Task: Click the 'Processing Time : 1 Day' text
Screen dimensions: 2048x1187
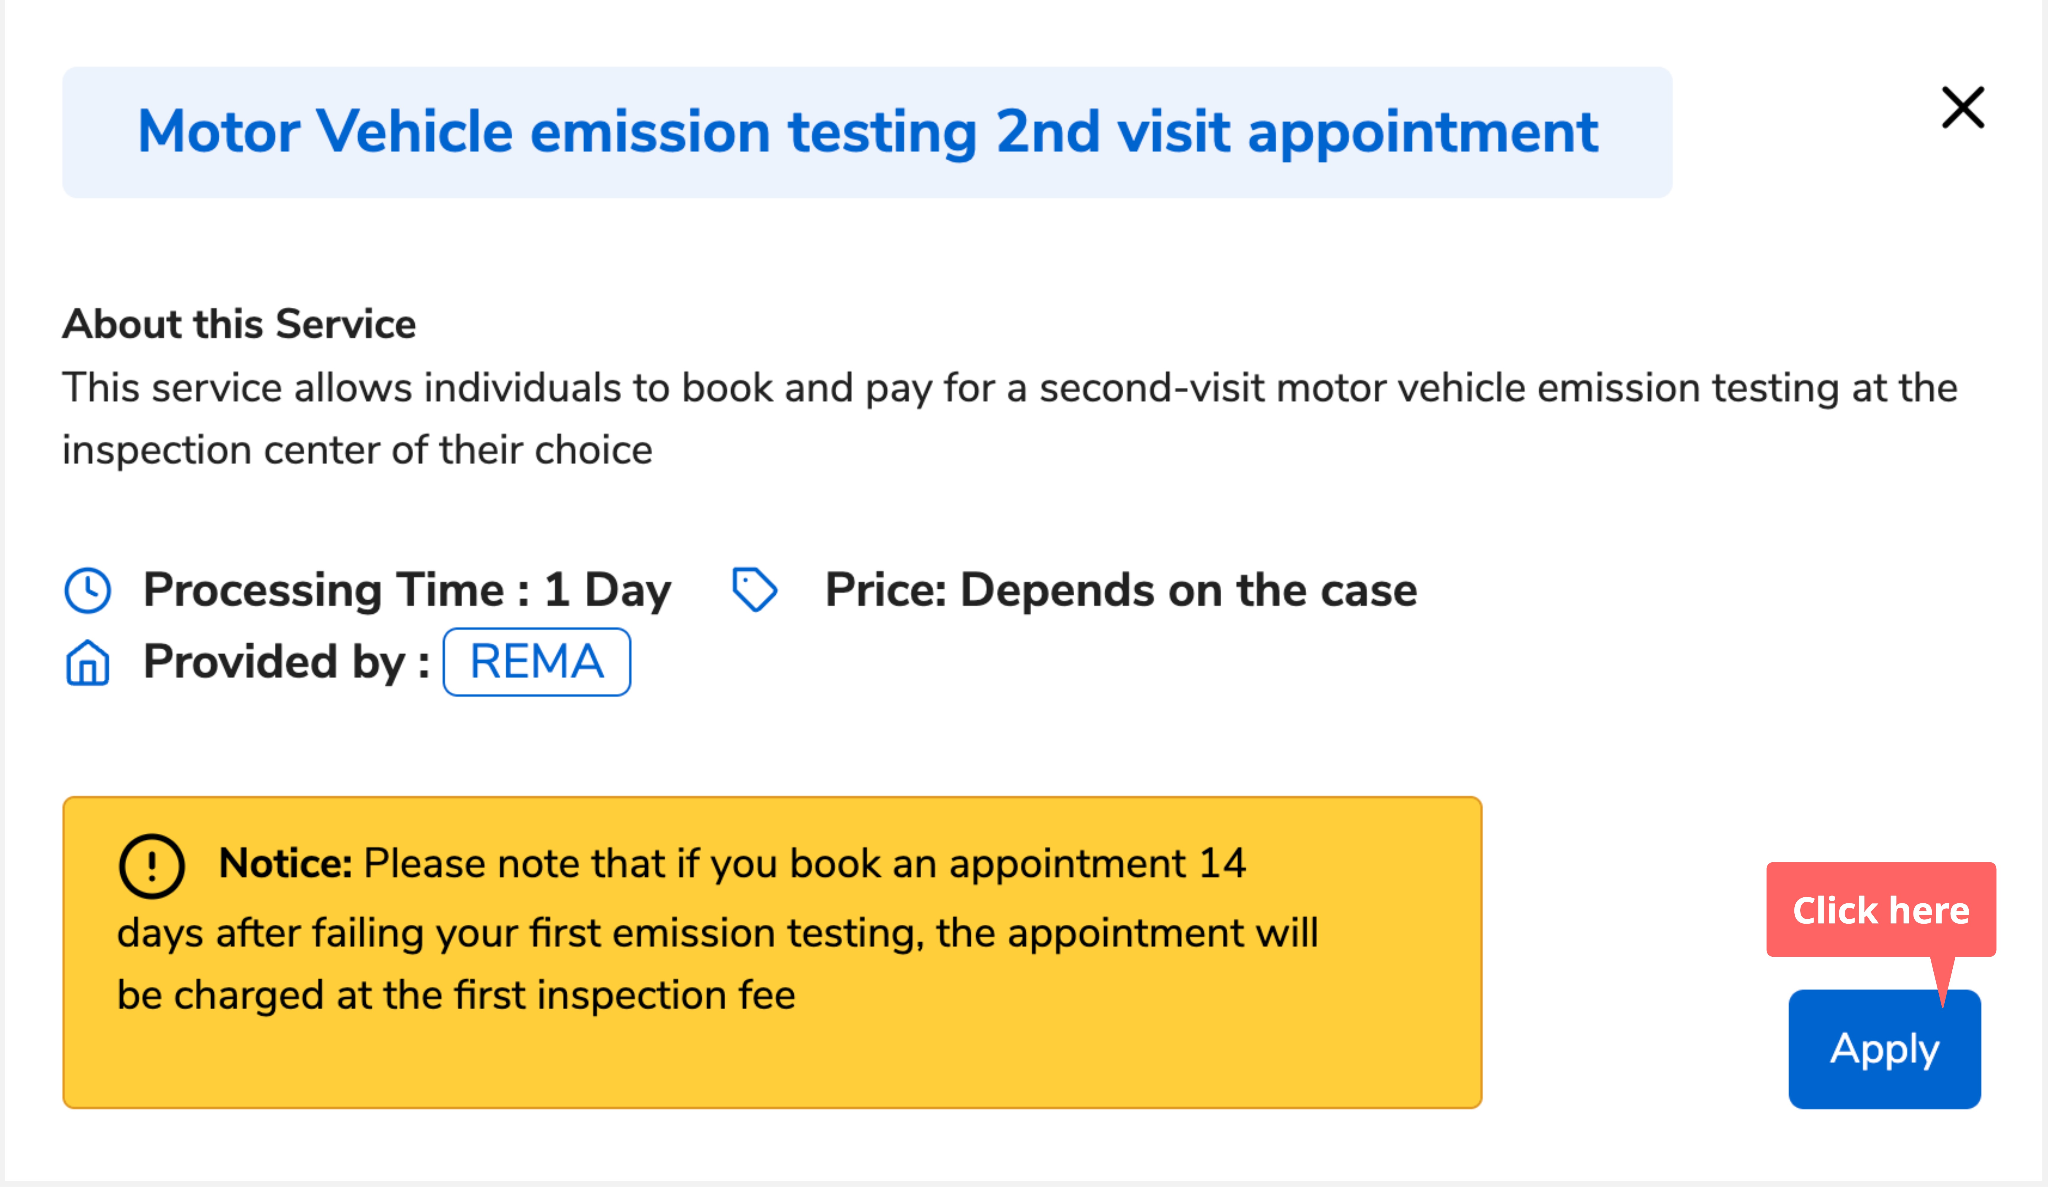Action: (x=407, y=590)
